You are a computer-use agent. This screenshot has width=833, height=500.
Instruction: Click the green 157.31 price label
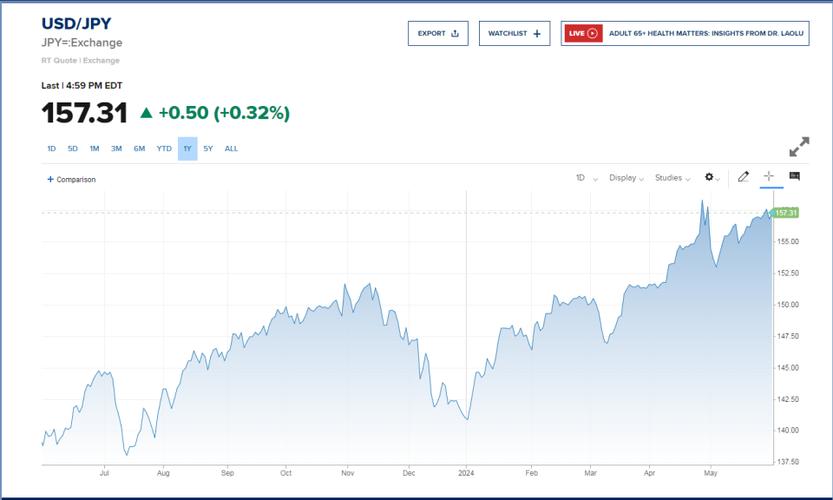[786, 213]
